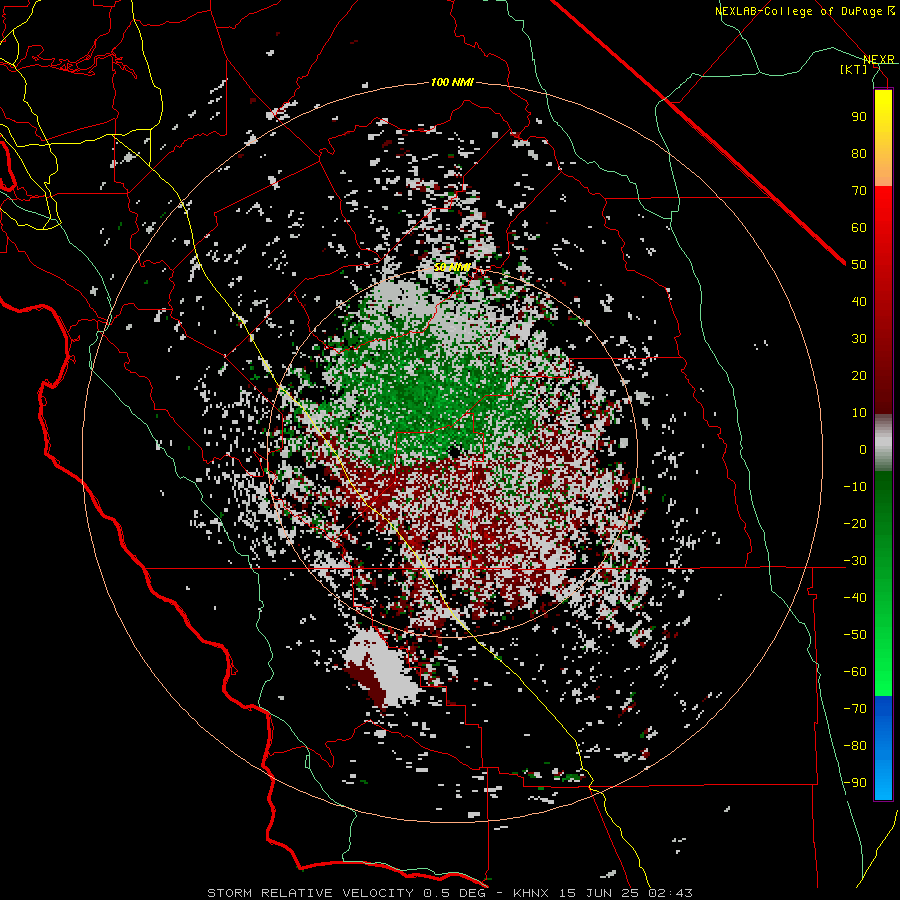Click the 90 value on the velocity scale
The width and height of the screenshot is (900, 900).
coord(859,117)
